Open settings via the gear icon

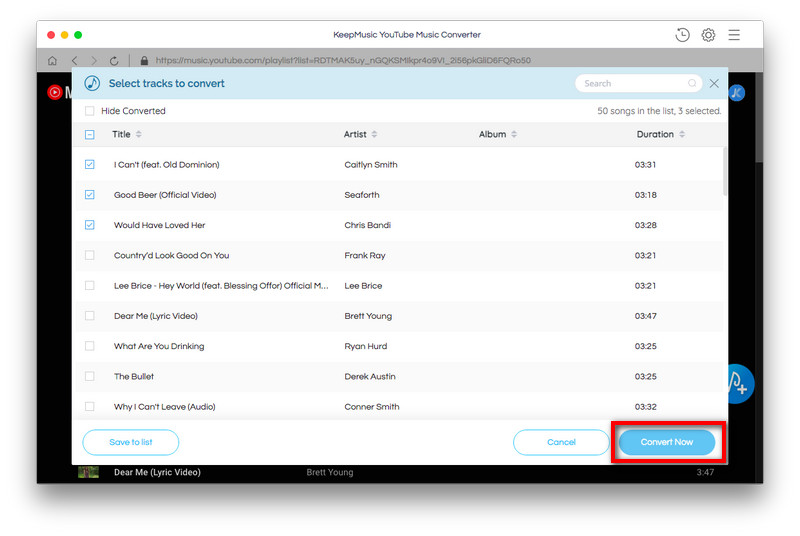click(708, 35)
